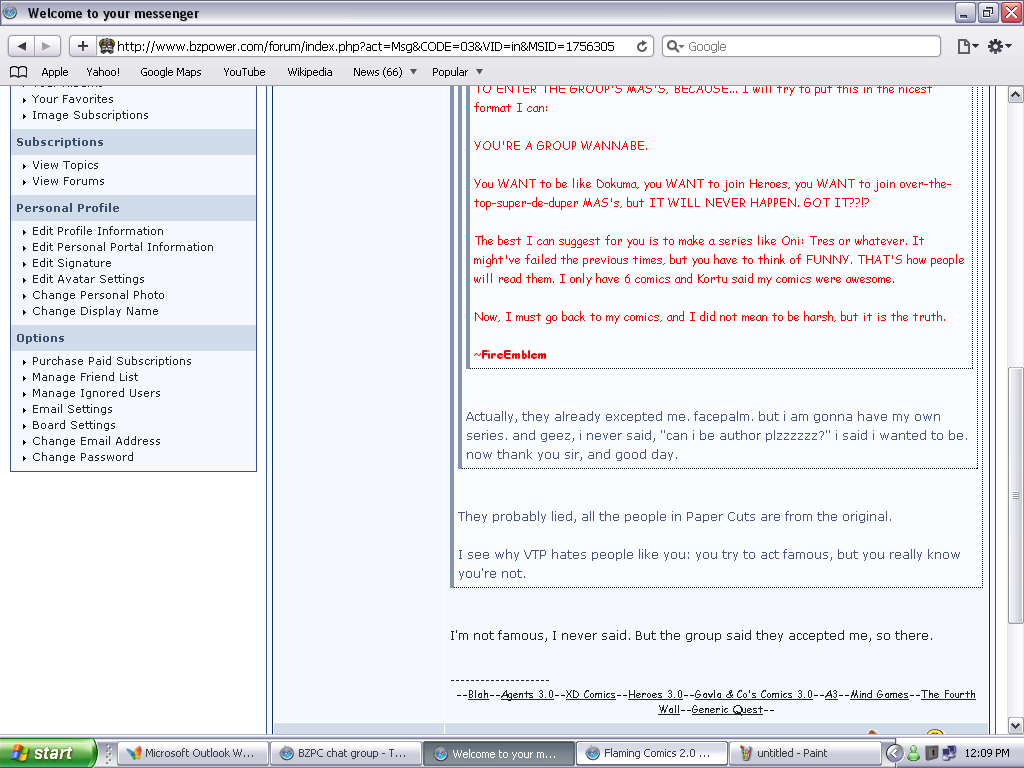This screenshot has height=768, width=1024.
Task: Open Edit Profile Information
Action: (x=98, y=231)
